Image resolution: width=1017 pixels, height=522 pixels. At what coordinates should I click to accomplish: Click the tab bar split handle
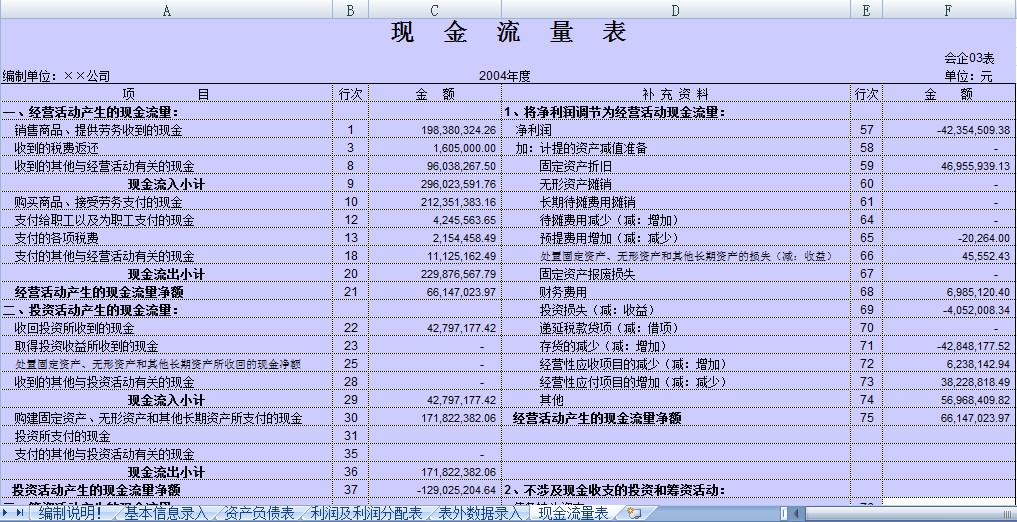(784, 514)
